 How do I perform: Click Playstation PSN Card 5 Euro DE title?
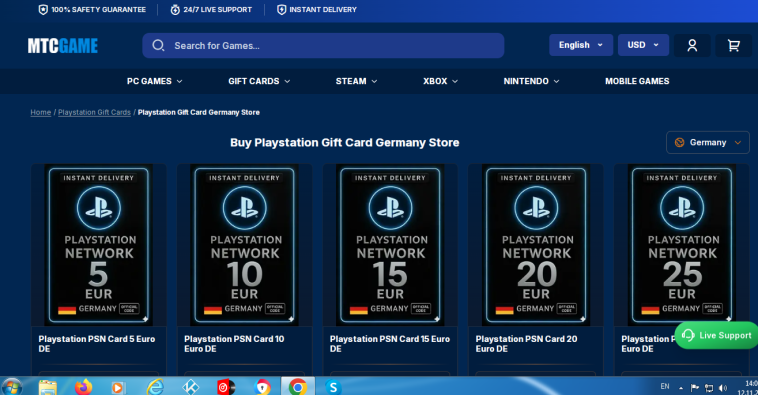pos(97,344)
